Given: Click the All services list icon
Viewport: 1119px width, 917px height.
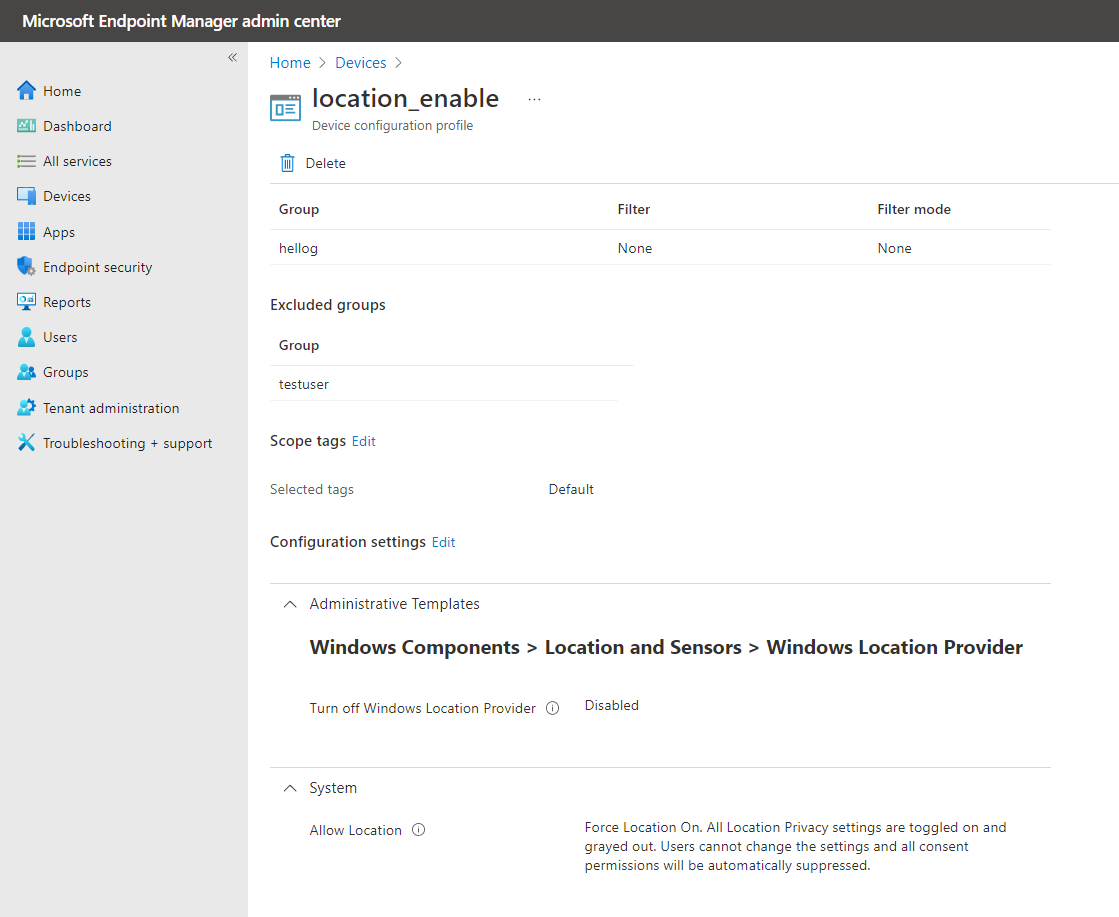Looking at the screenshot, I should point(26,161).
